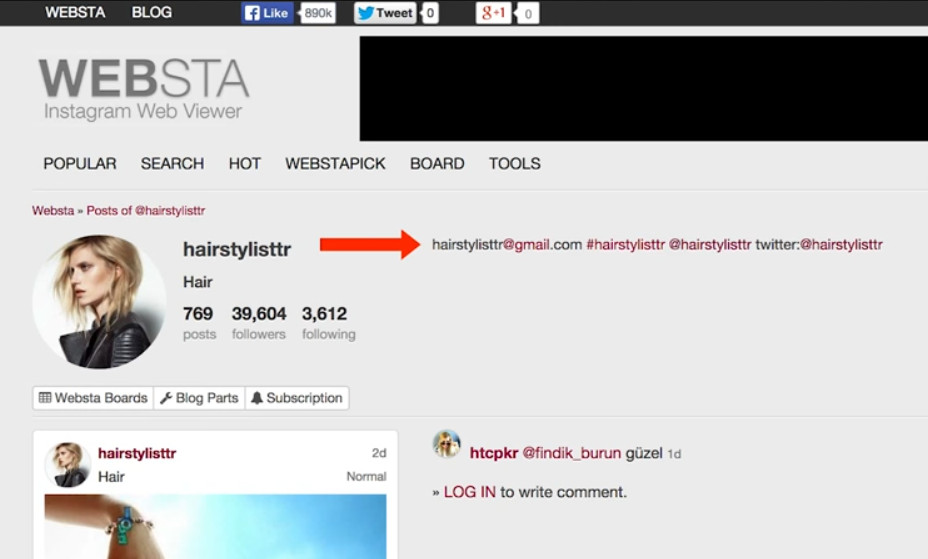Click the large hairstylisttr profile picture
The image size is (928, 559).
(x=99, y=301)
